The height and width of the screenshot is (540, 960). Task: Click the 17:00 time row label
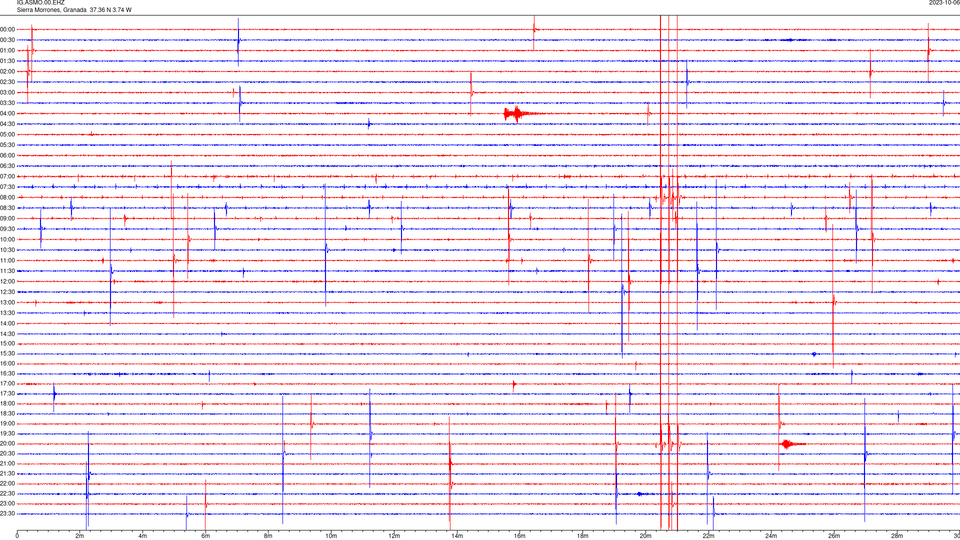point(7,383)
